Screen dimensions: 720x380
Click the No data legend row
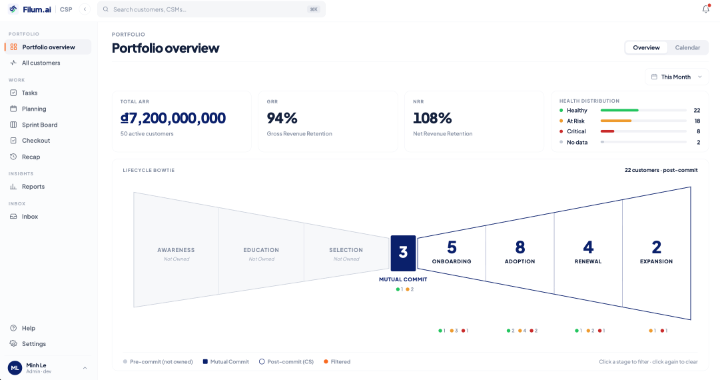[x=630, y=142]
